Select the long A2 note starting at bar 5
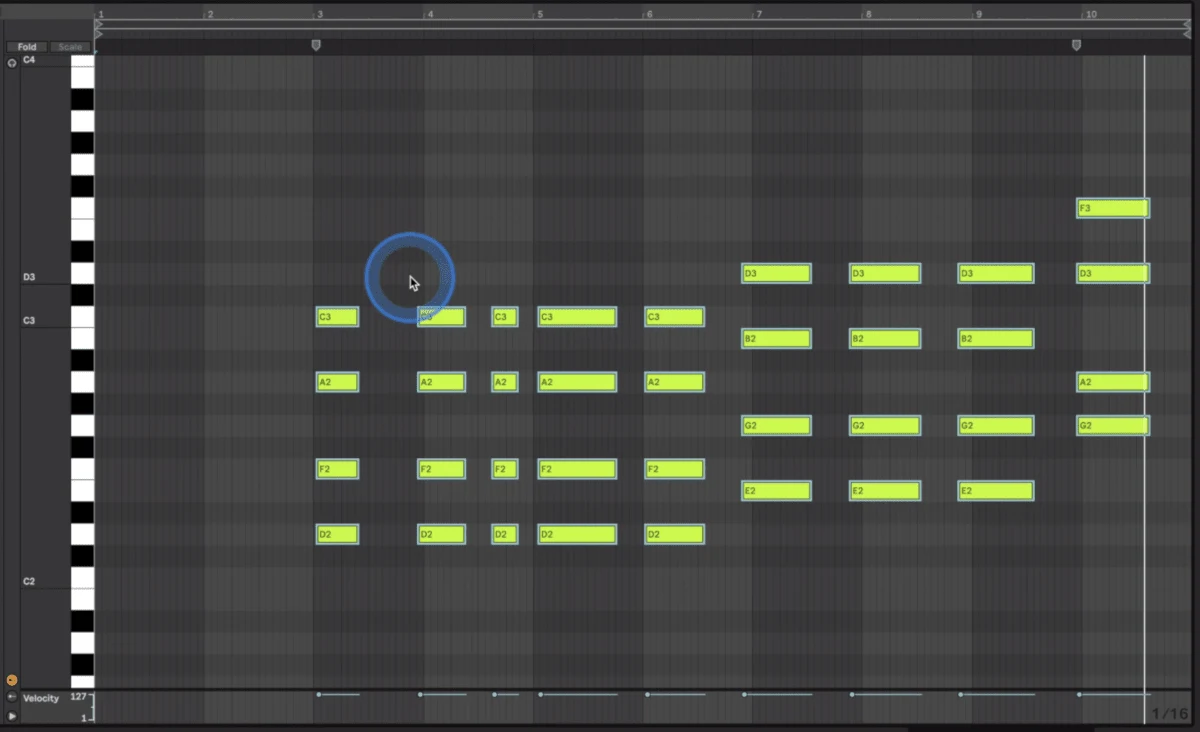Screen dimensions: 1200x732 coord(577,382)
